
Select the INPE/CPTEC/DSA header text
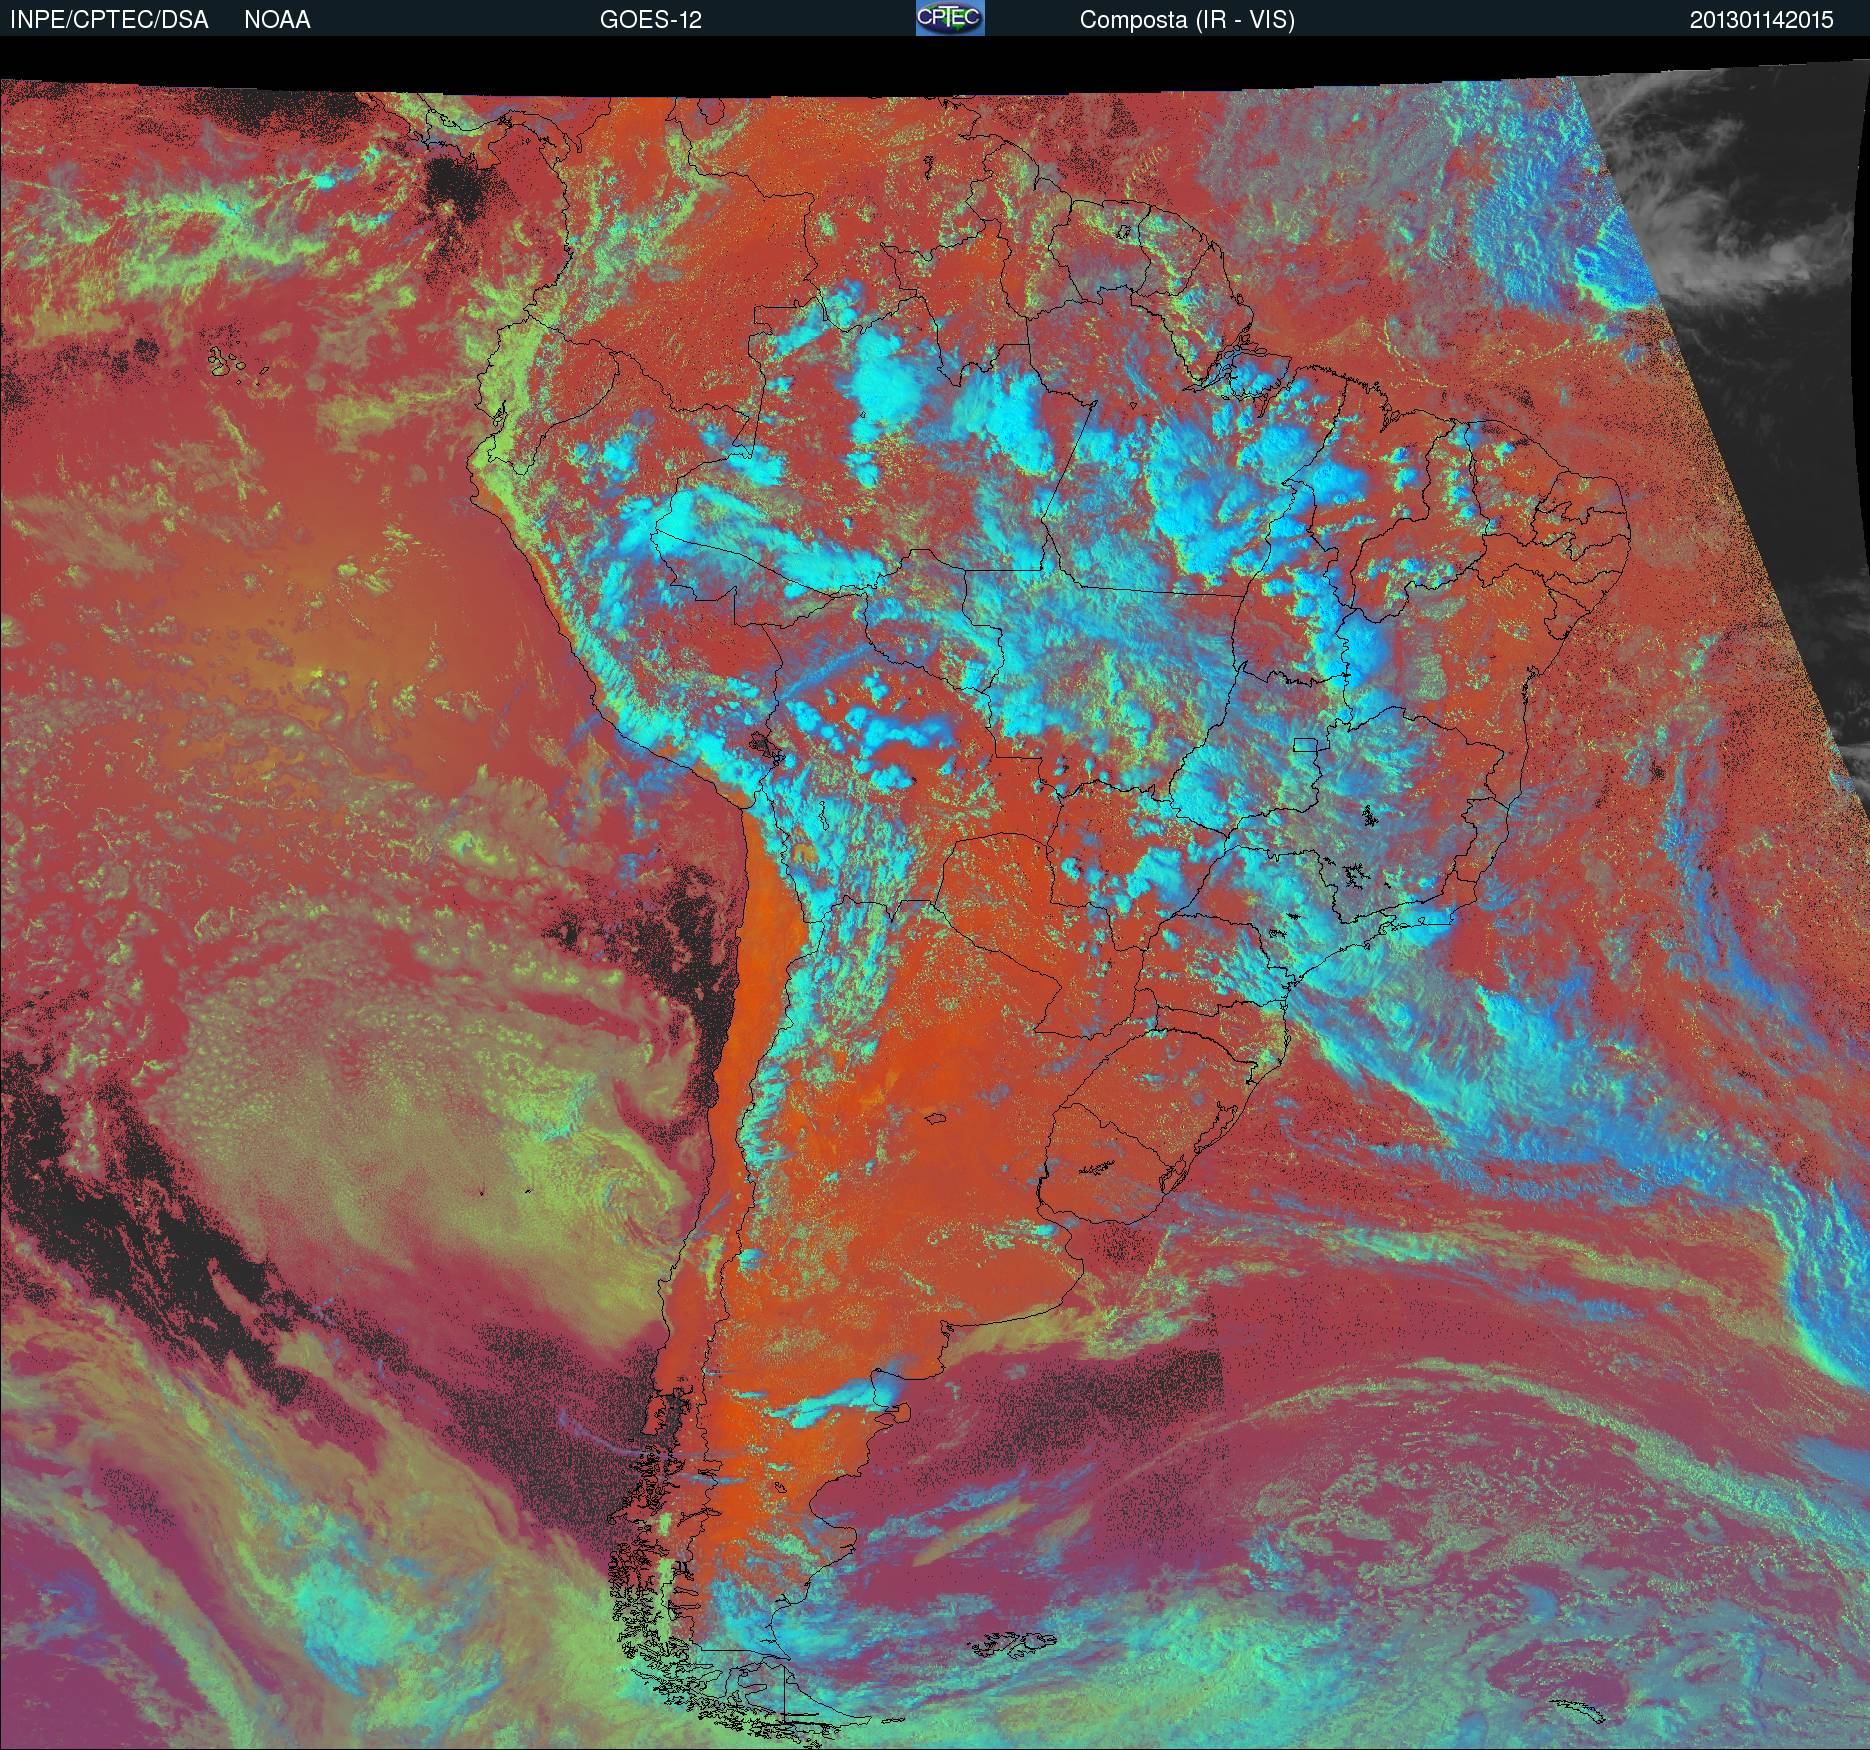(x=109, y=20)
